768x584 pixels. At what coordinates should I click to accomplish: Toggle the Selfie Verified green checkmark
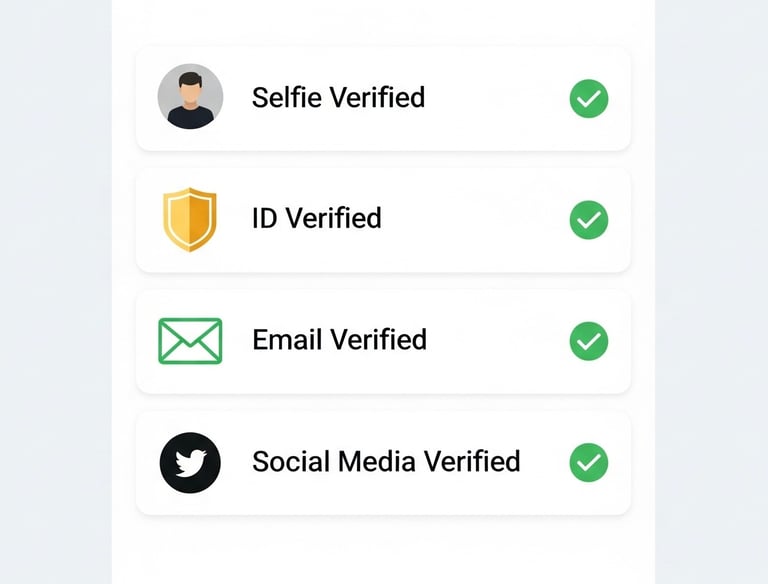click(589, 98)
